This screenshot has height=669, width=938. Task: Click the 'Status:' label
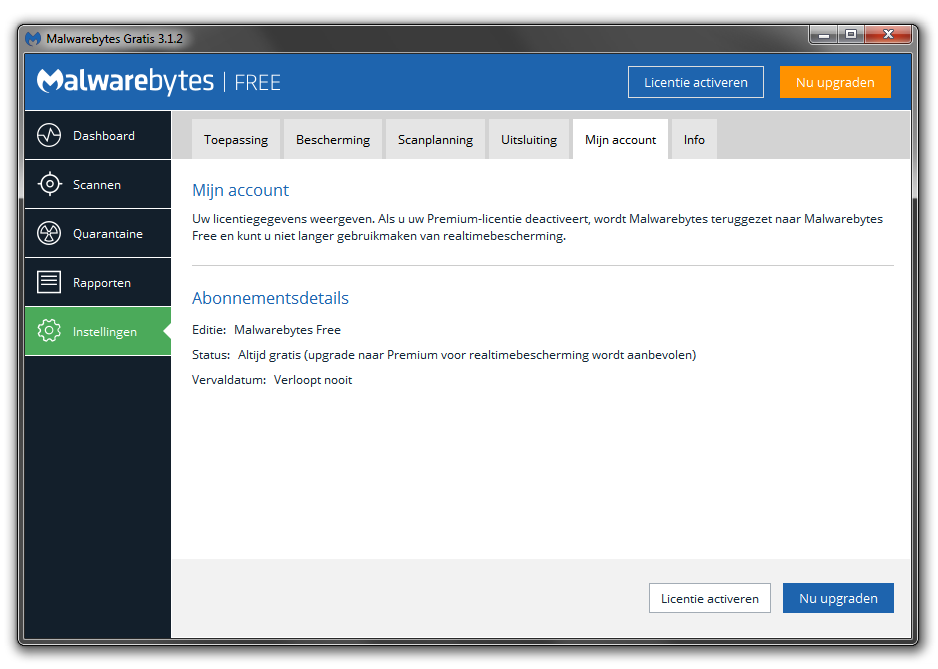(211, 355)
